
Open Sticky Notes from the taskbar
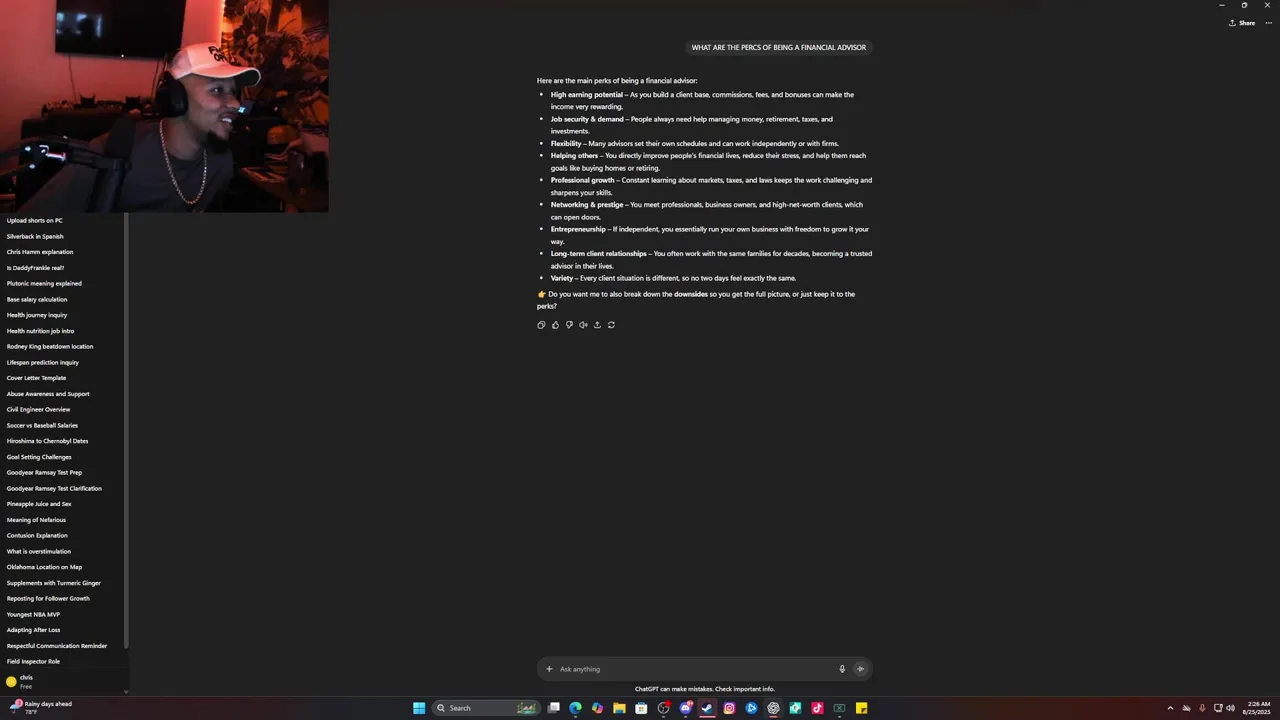(861, 708)
